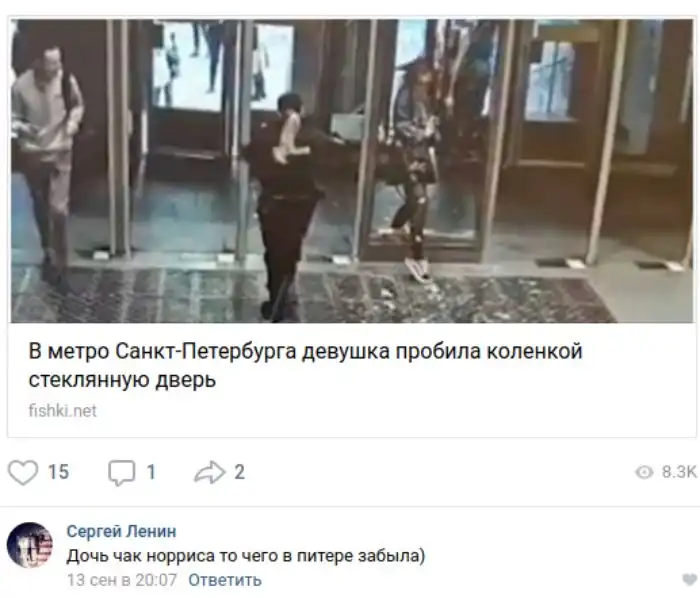Share the post with the arrow icon
The width and height of the screenshot is (700, 598).
[210, 472]
